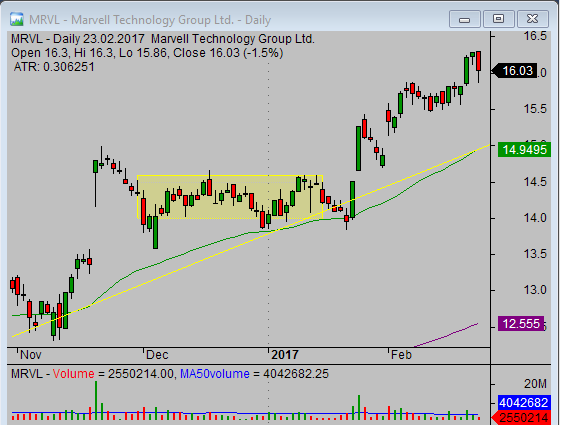Click the Nov label on the date axis

pyautogui.click(x=31, y=355)
